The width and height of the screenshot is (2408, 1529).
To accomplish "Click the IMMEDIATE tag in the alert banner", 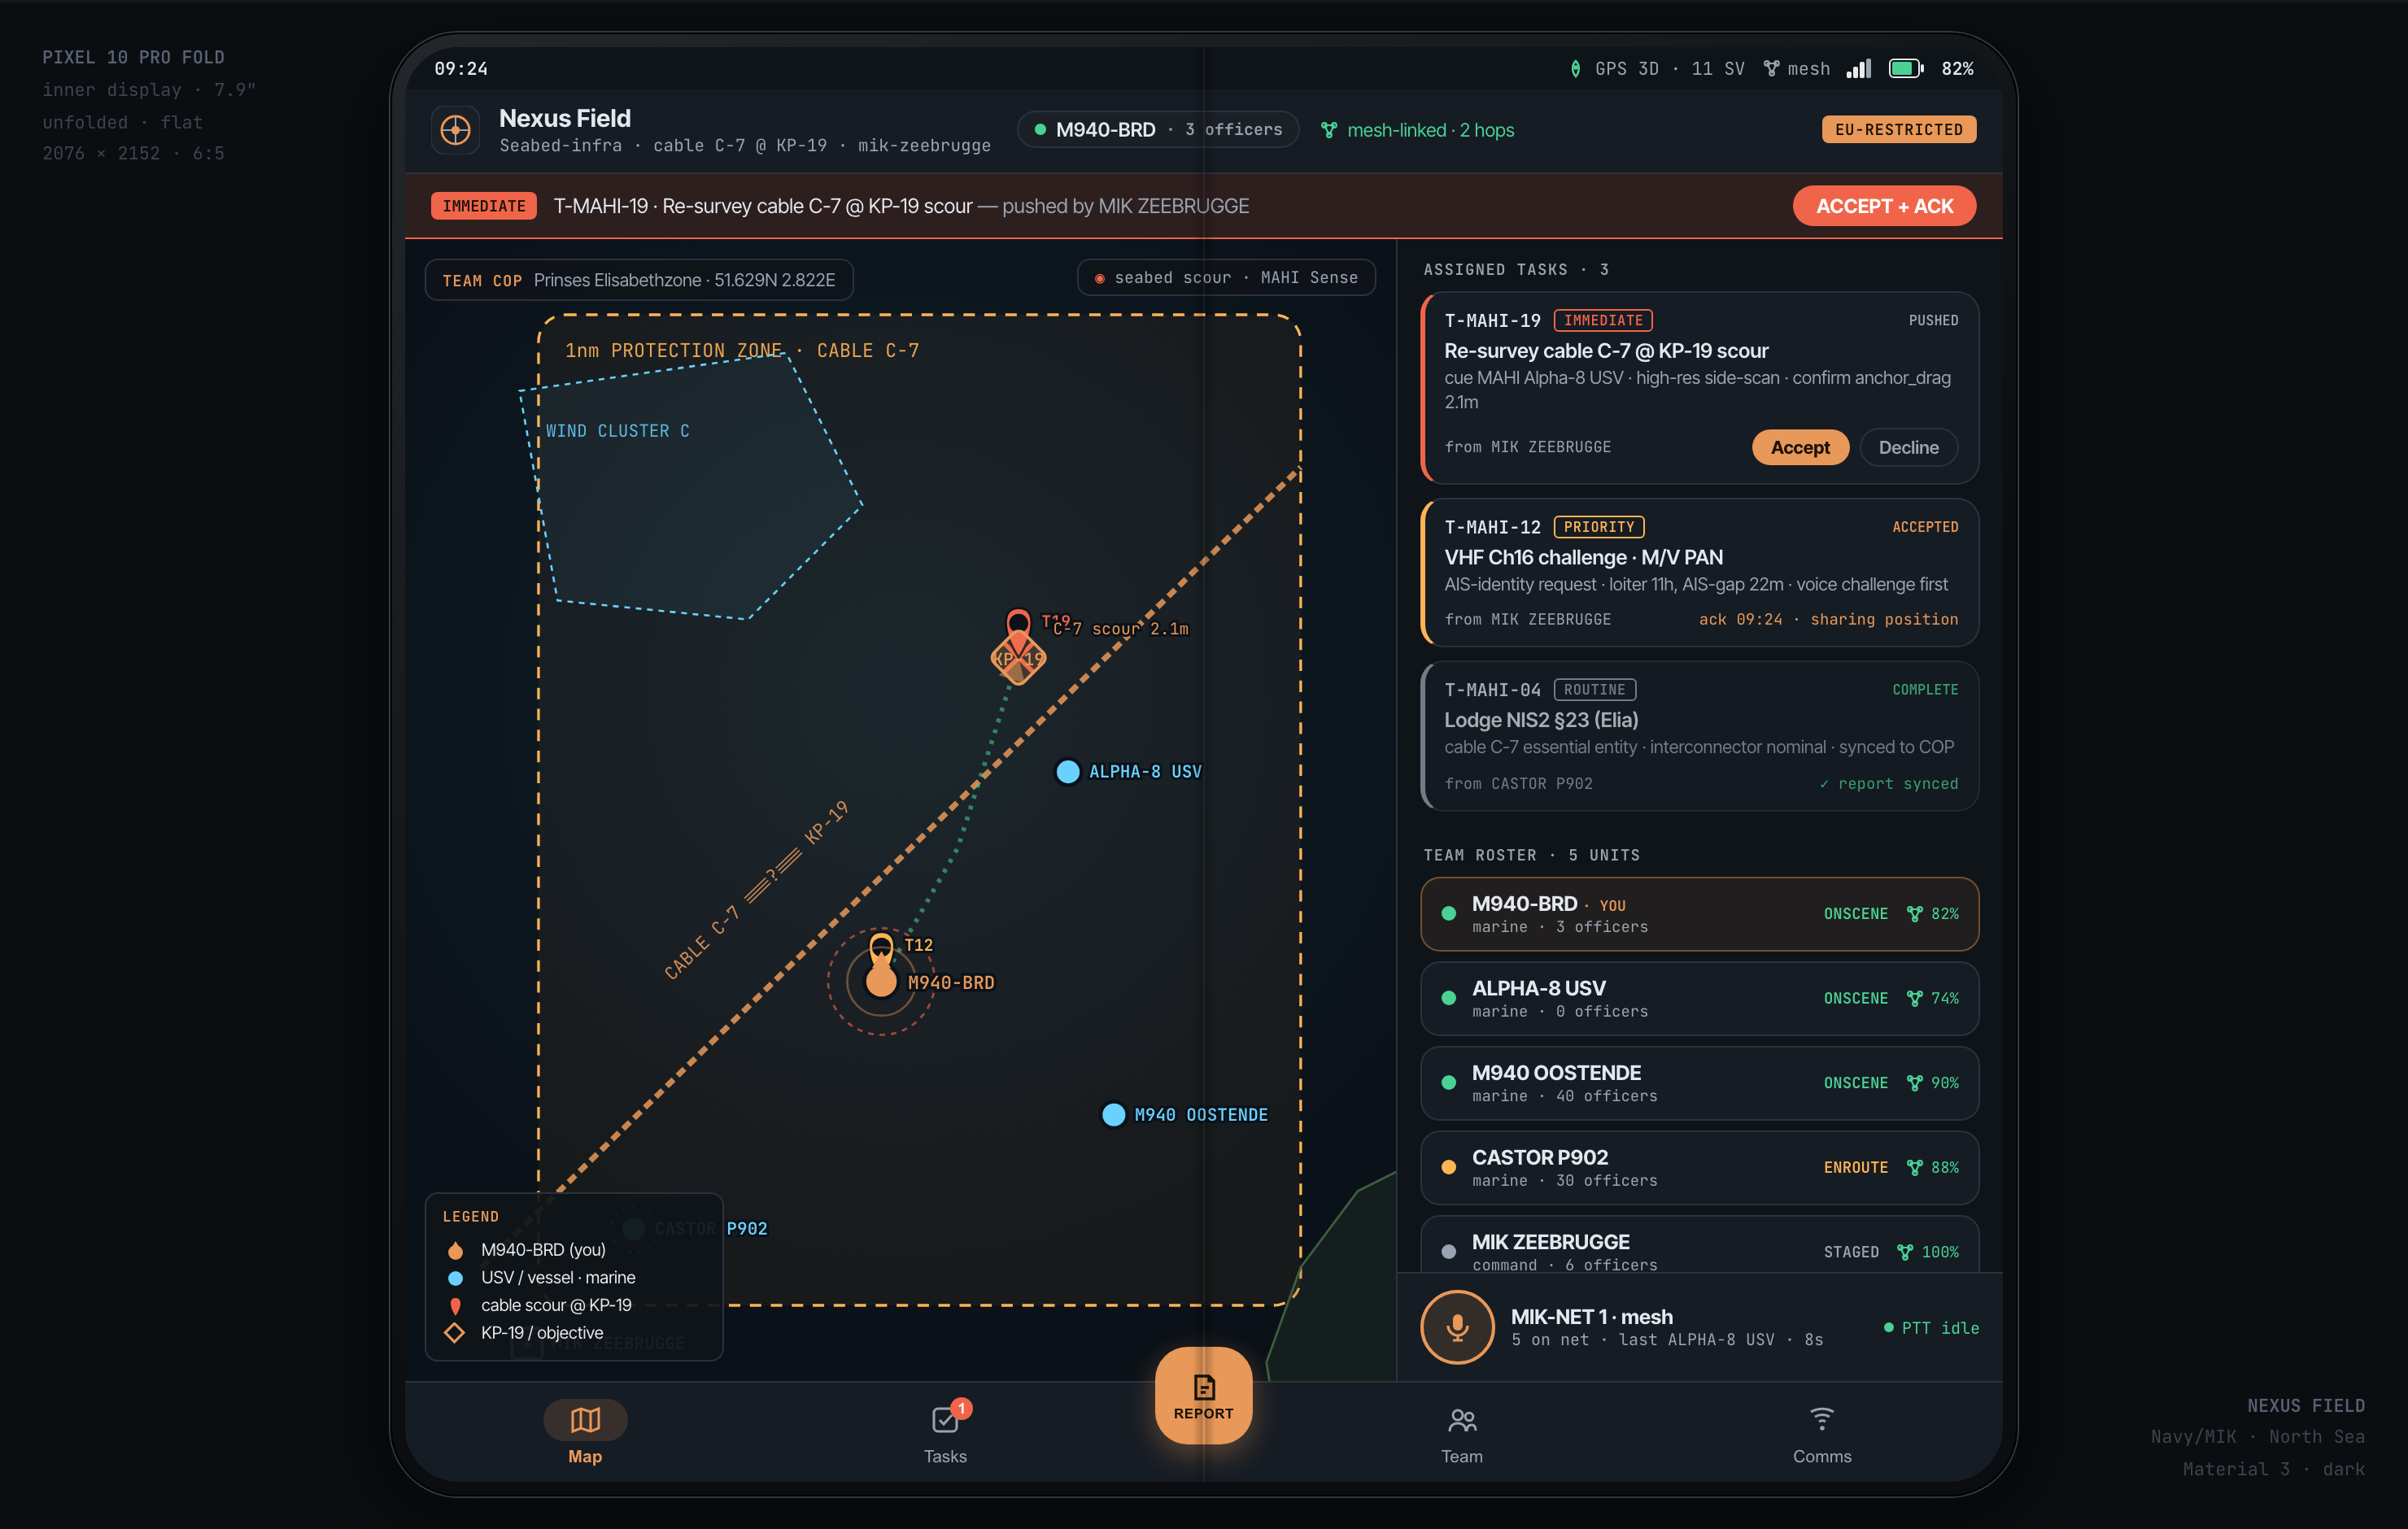I will [484, 206].
